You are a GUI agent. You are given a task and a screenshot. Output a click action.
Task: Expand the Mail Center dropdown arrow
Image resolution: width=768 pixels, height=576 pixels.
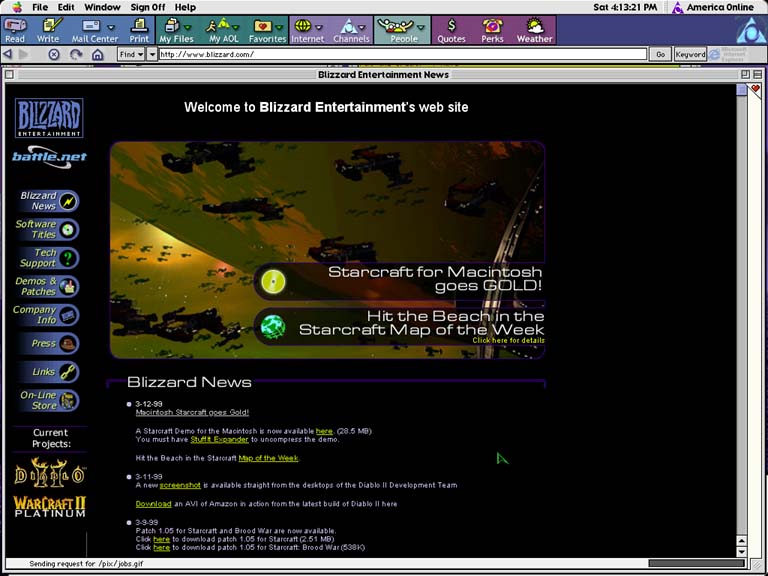(x=111, y=26)
